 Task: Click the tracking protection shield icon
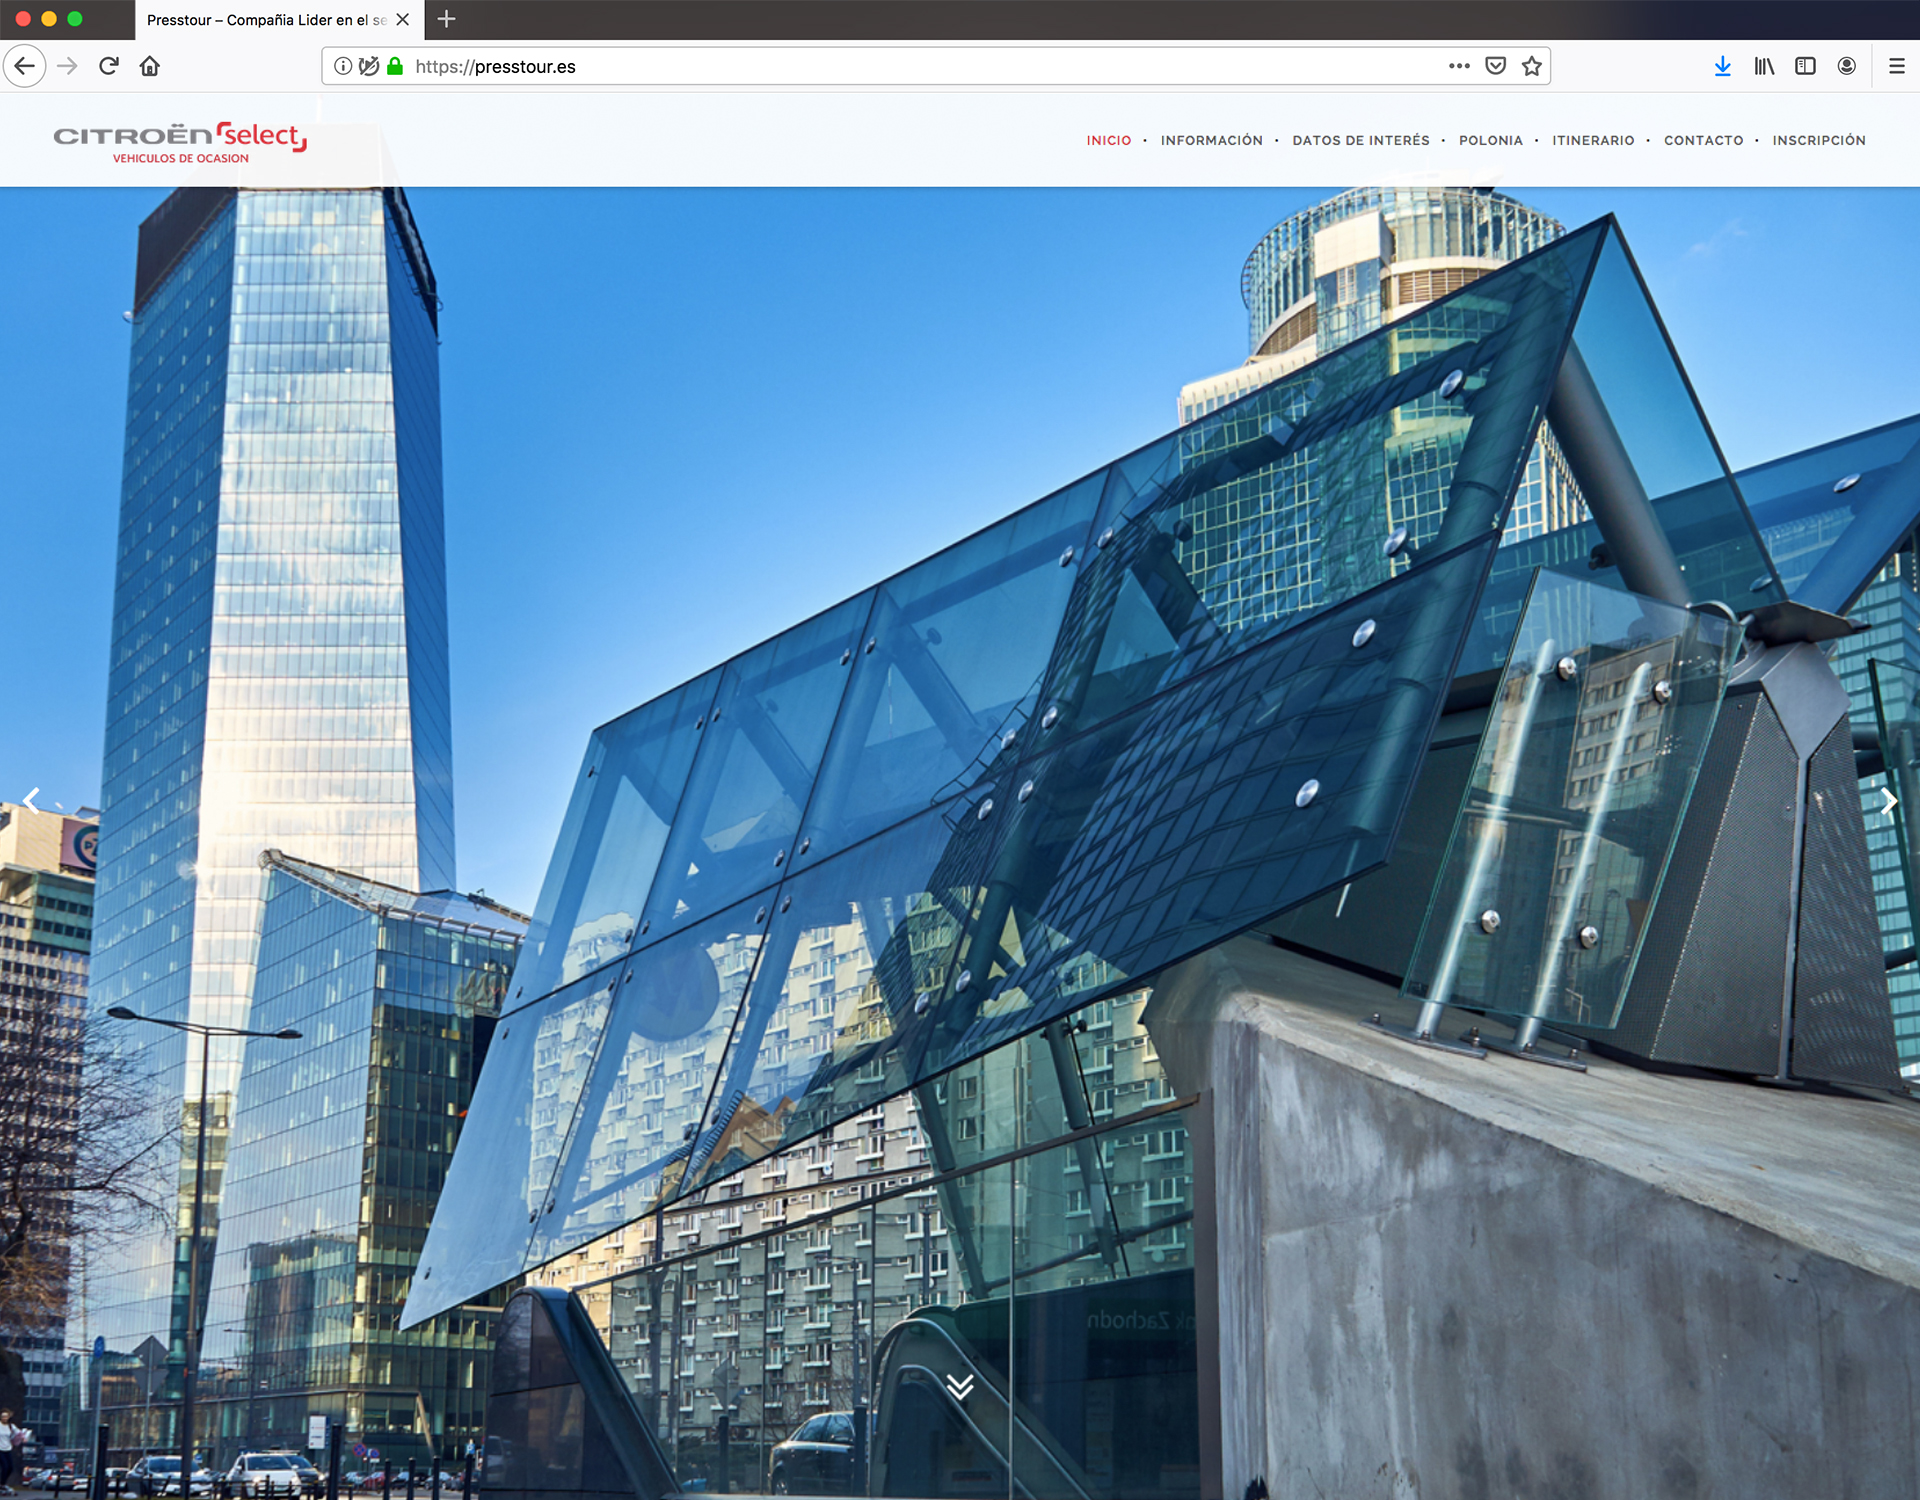[x=369, y=66]
